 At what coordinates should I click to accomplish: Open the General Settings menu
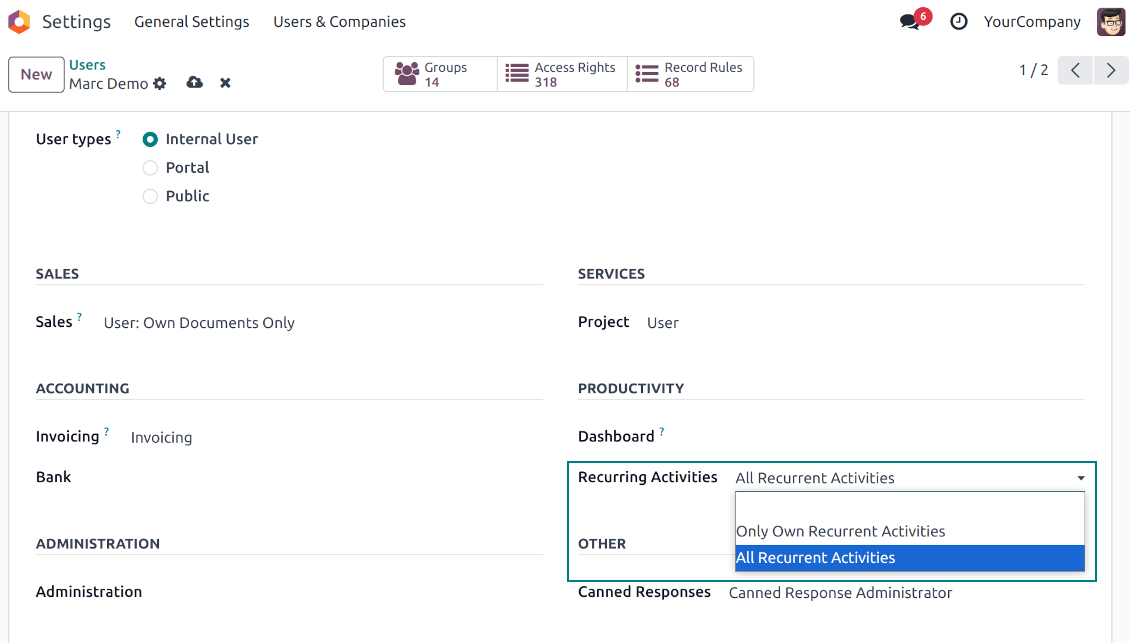point(191,22)
